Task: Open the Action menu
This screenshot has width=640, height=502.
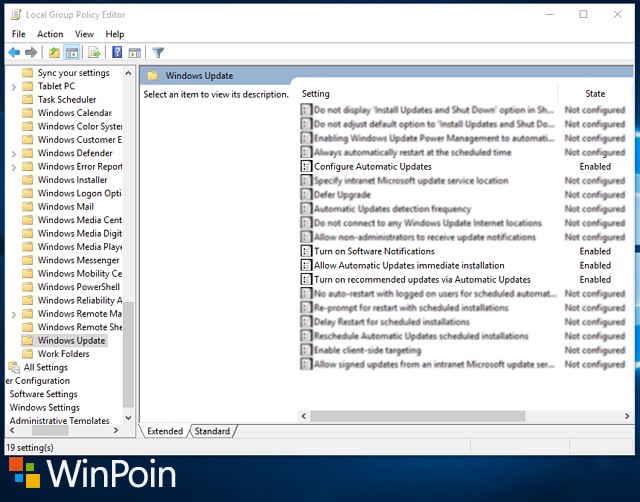Action: tap(50, 34)
